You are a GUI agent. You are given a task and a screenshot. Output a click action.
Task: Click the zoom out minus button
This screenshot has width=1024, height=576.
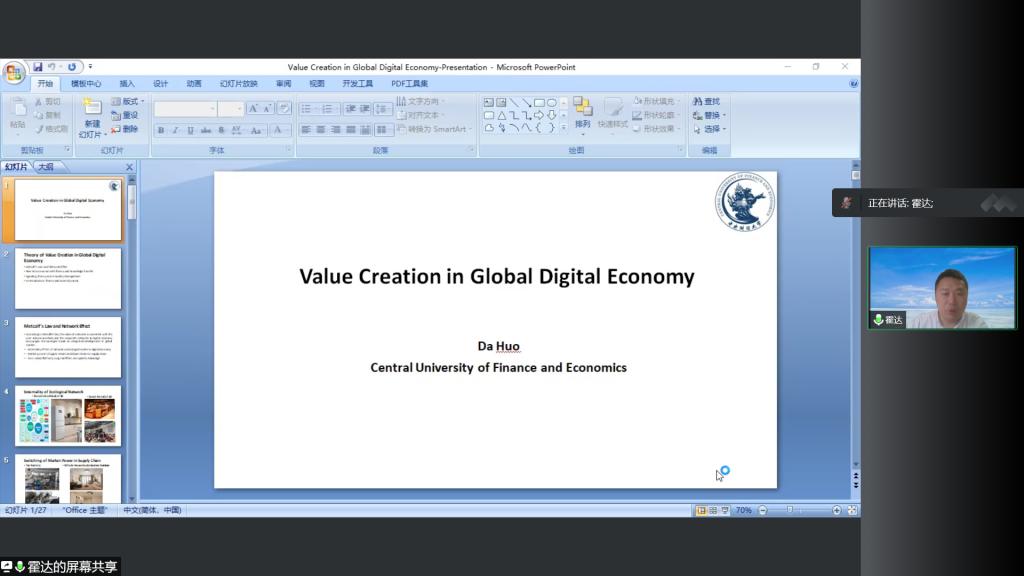point(762,510)
